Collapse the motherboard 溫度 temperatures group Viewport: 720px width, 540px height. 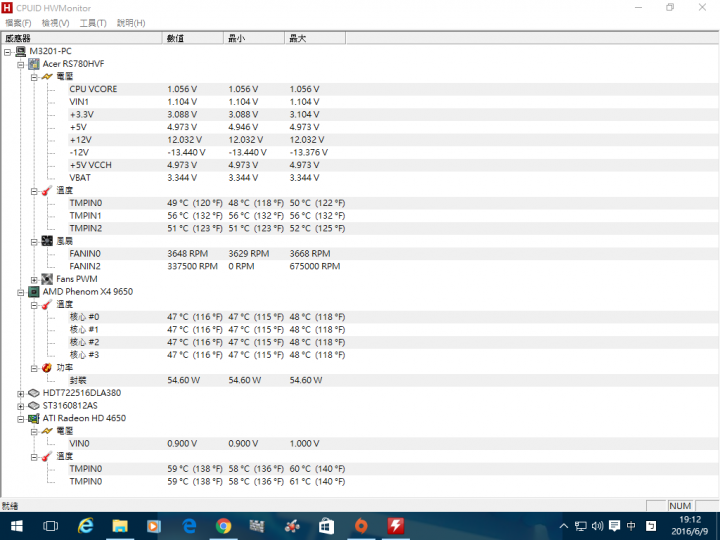[34, 191]
